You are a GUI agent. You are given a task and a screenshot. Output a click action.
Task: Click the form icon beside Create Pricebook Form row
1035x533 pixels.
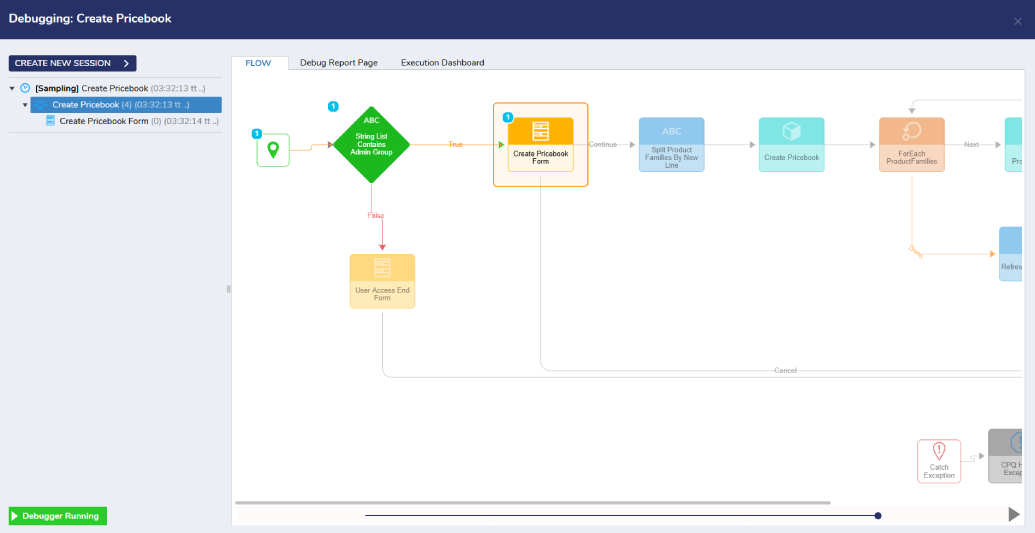50,121
